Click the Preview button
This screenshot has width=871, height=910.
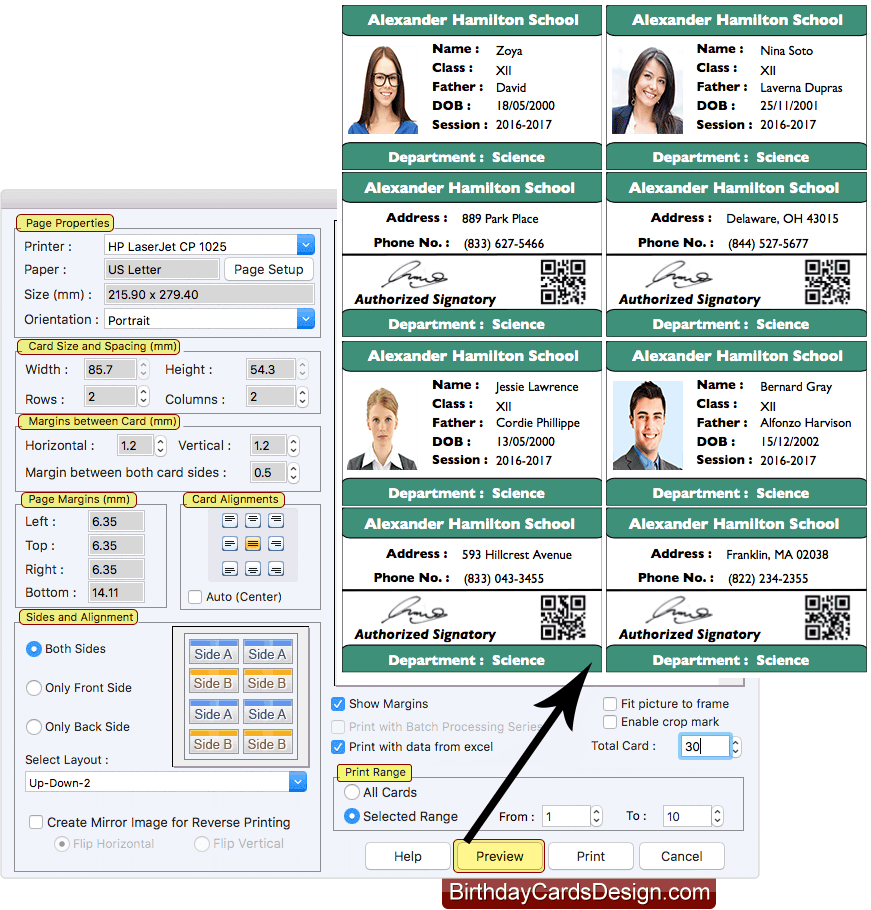(x=499, y=856)
